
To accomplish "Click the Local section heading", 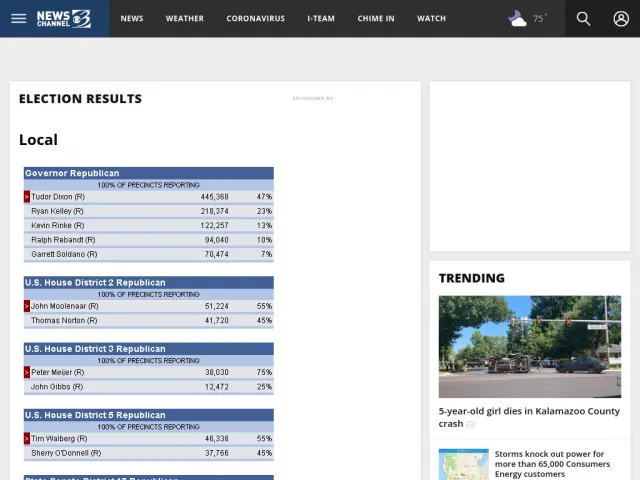I will [38, 140].
